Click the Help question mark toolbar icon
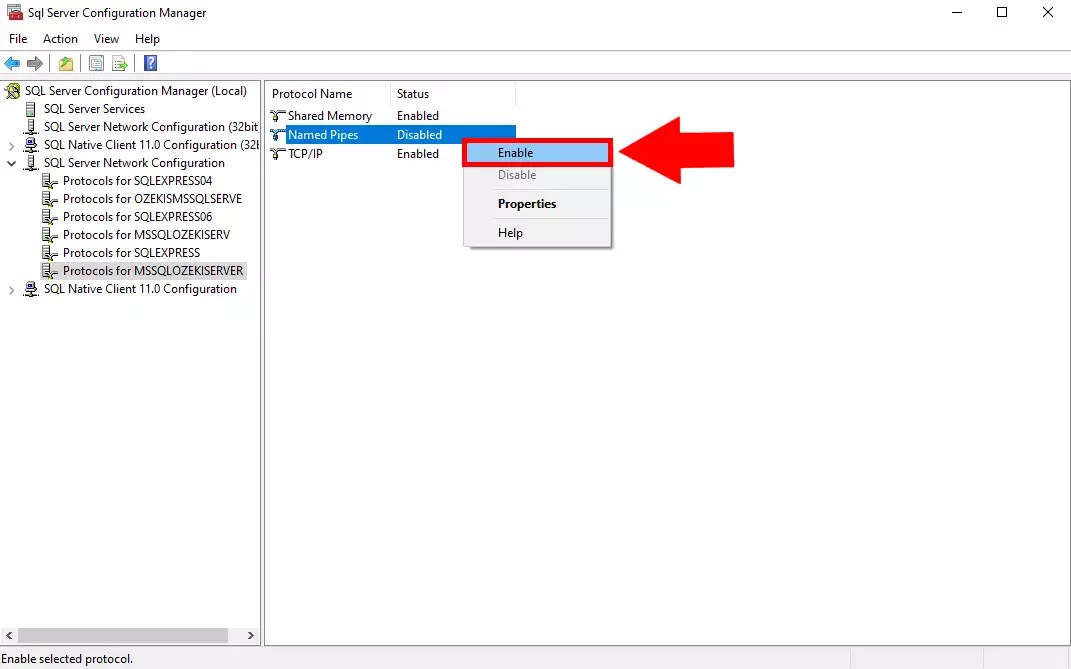This screenshot has height=669, width=1071. (150, 63)
